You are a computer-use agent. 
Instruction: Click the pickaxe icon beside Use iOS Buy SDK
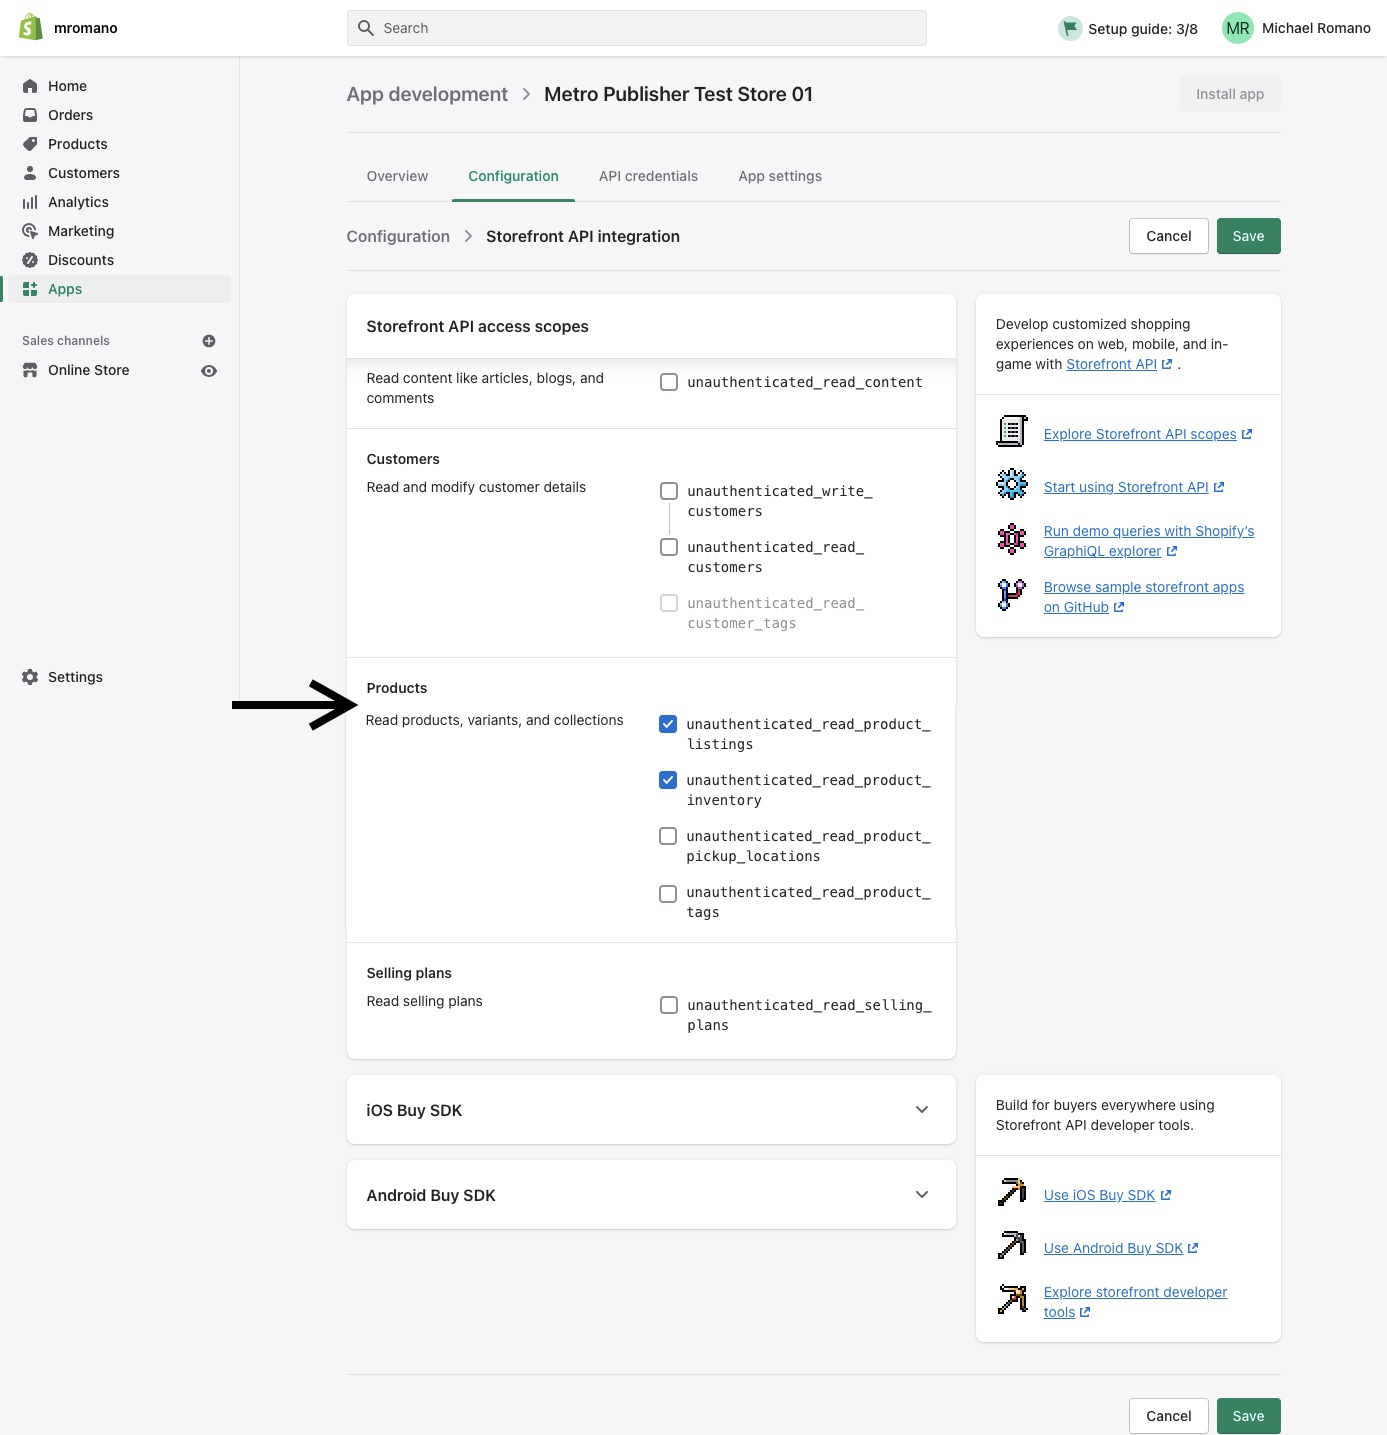point(1012,1192)
